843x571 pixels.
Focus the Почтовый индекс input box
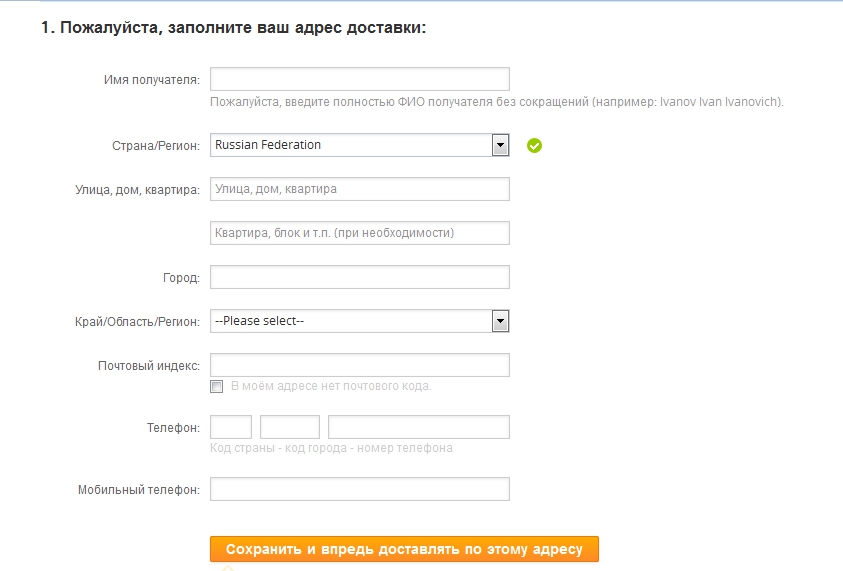tap(360, 365)
